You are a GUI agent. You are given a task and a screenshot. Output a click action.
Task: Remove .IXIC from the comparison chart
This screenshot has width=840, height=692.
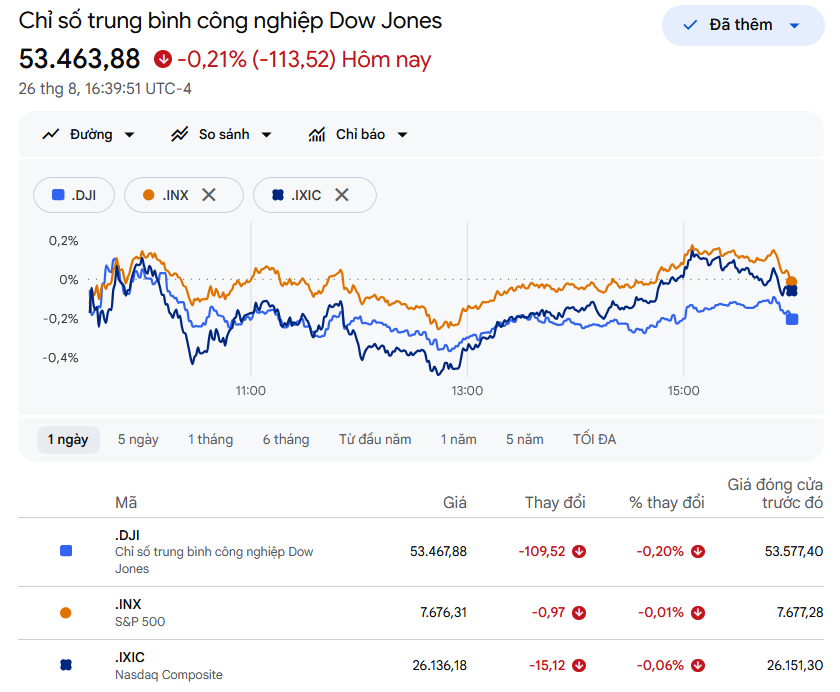point(342,195)
